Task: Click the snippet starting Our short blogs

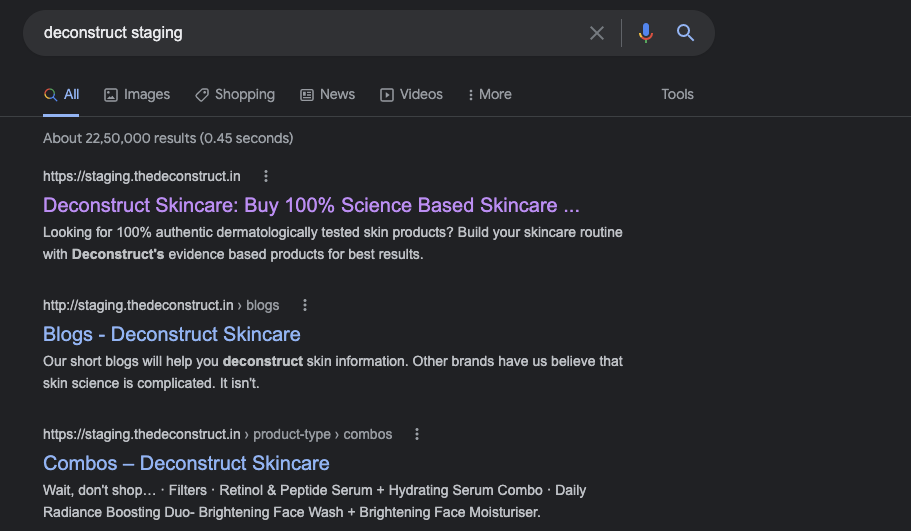Action: (x=333, y=372)
